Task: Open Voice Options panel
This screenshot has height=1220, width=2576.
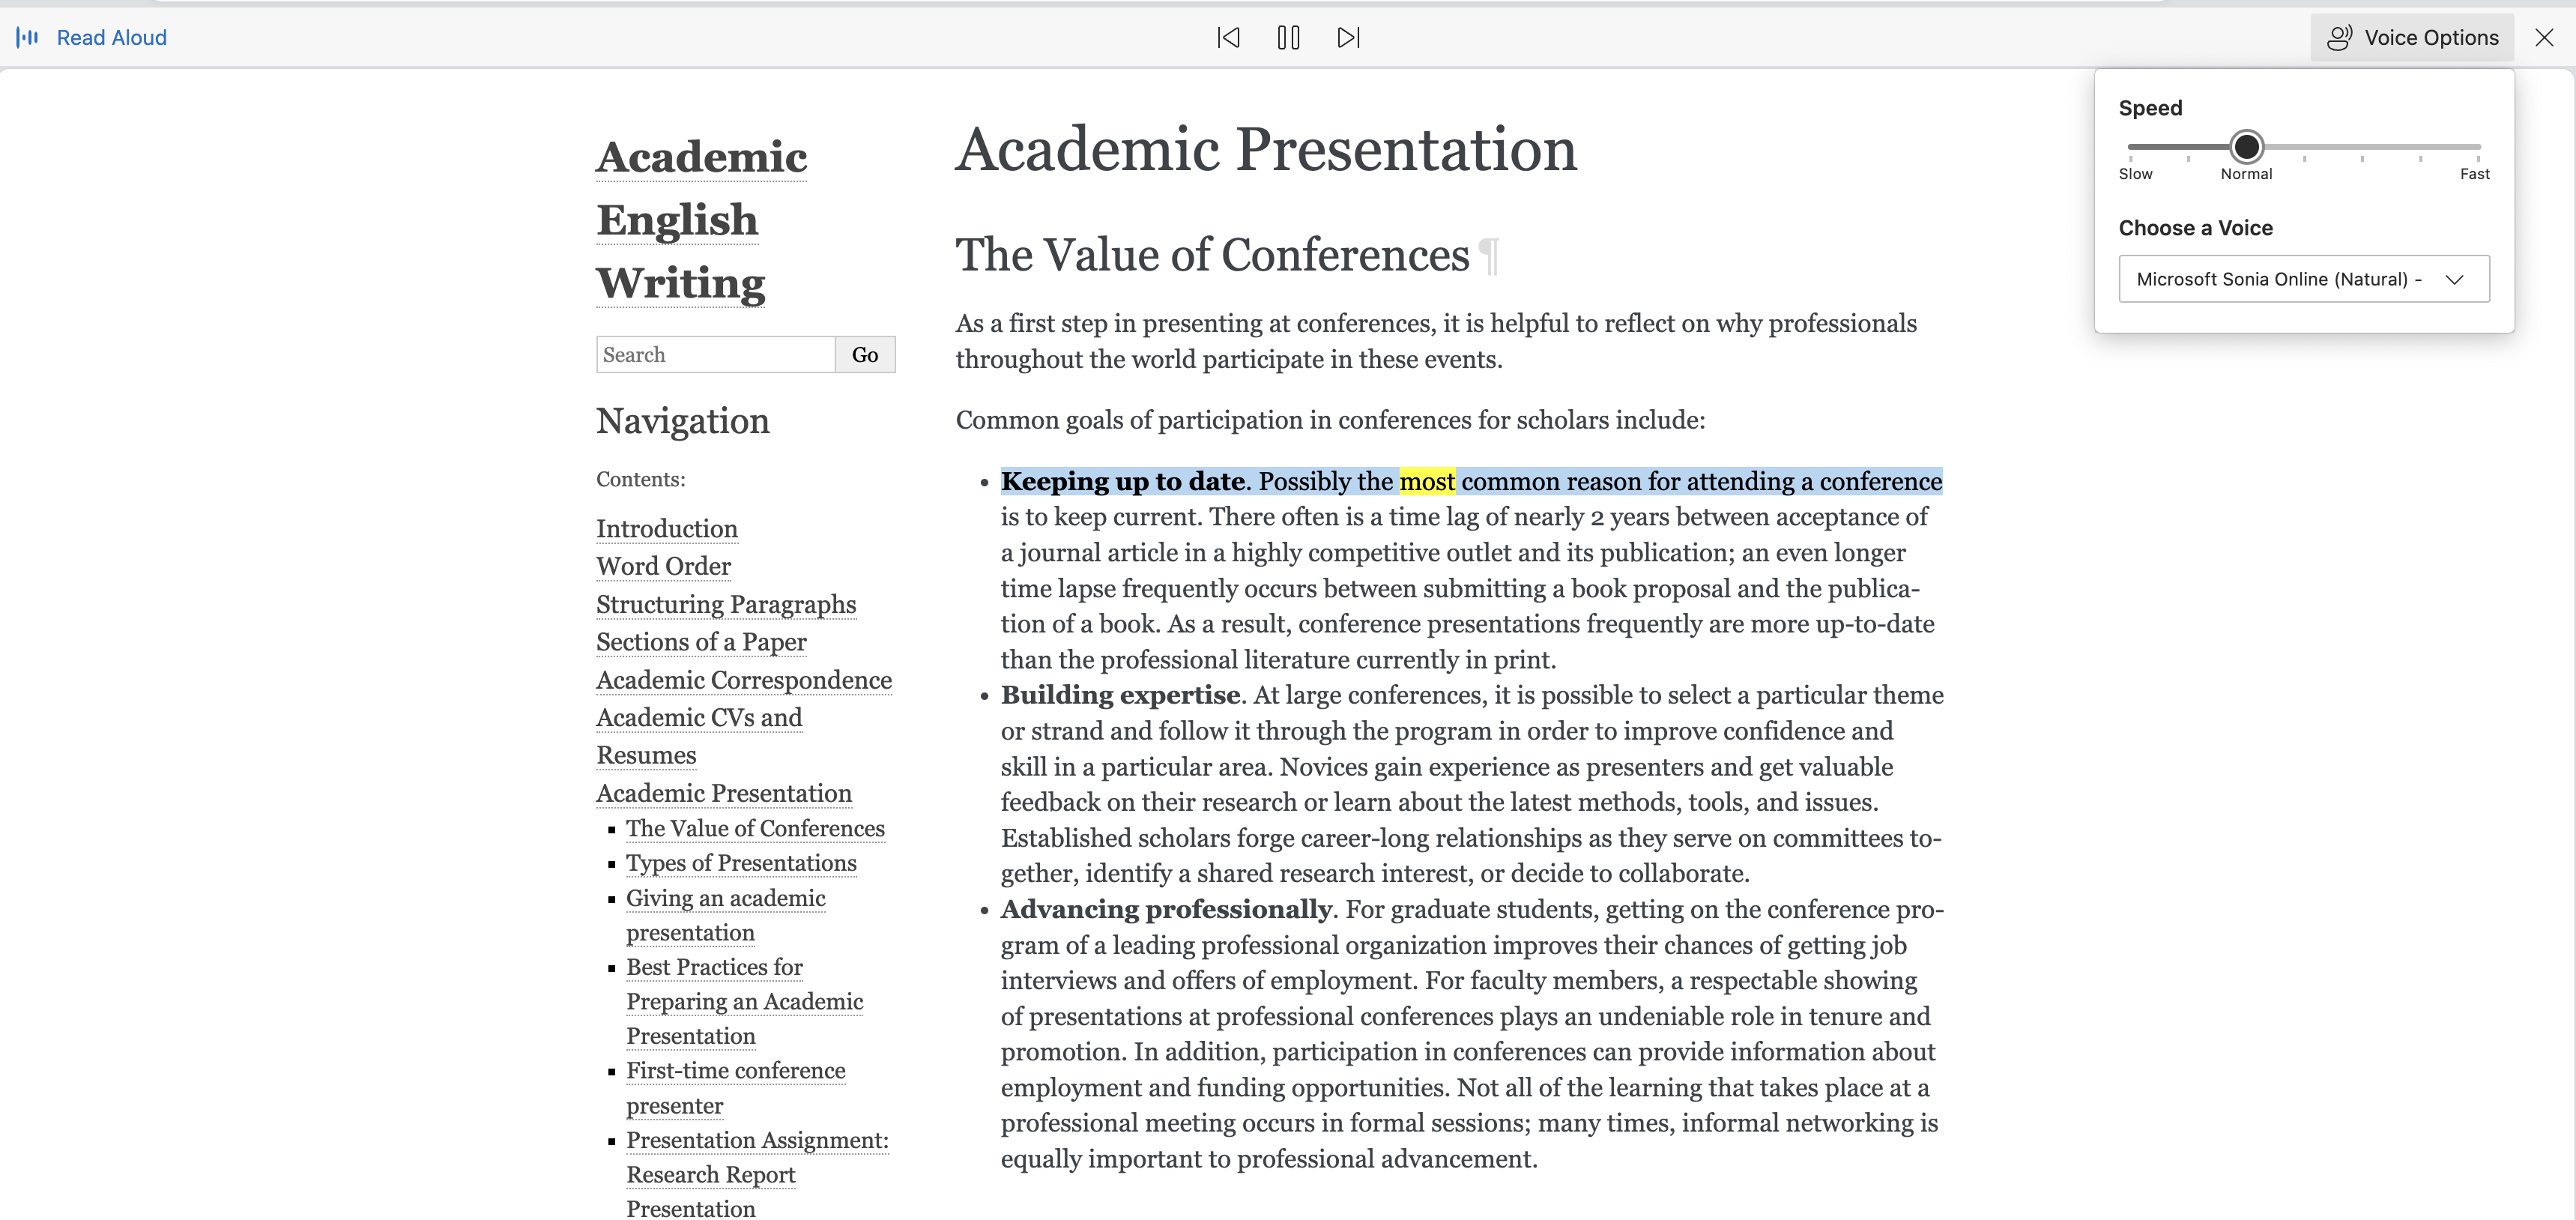Action: coord(2412,36)
